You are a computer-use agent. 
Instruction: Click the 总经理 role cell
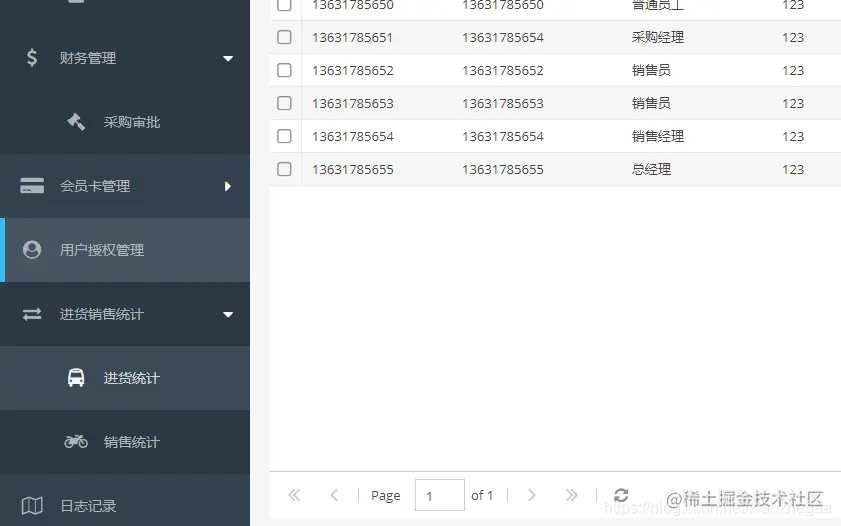point(651,169)
